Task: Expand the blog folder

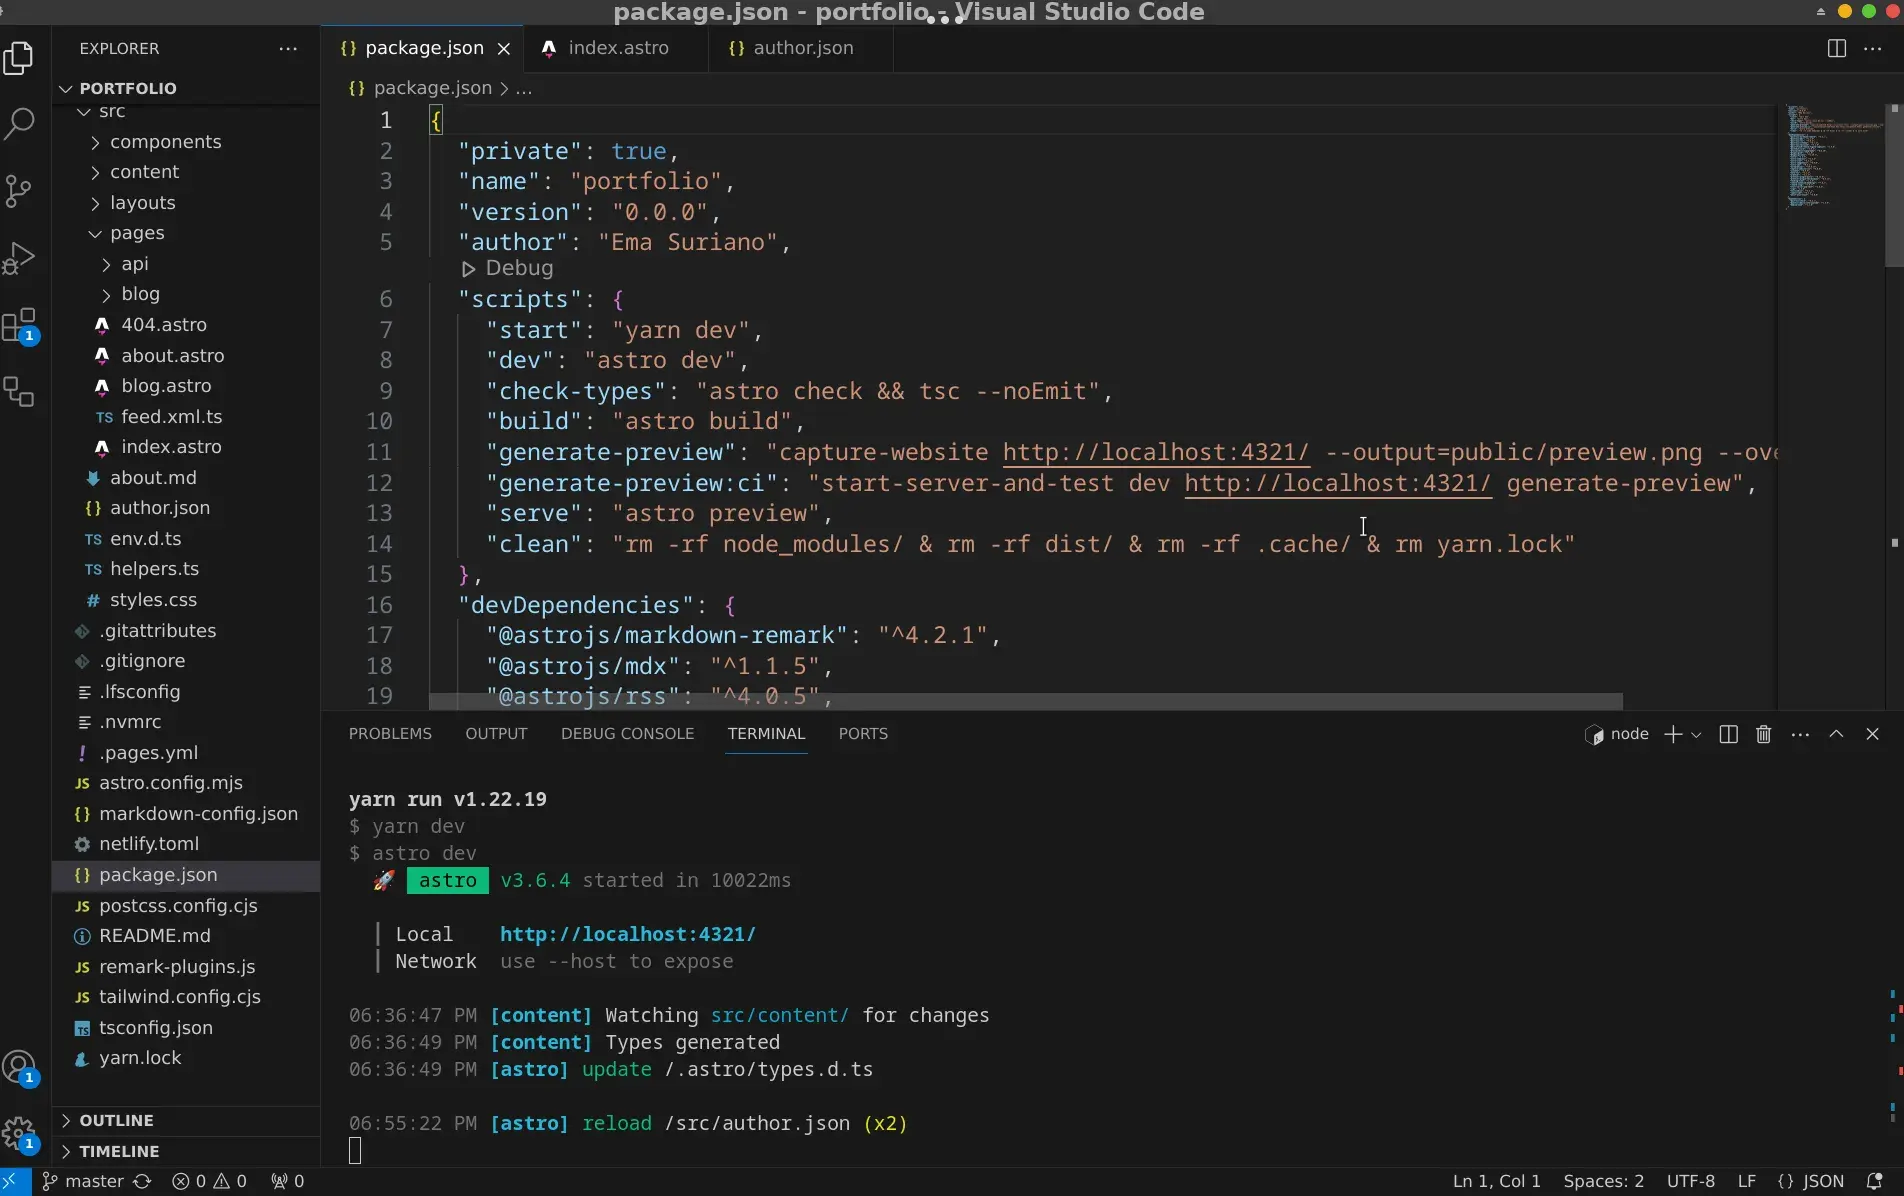Action: [x=140, y=294]
